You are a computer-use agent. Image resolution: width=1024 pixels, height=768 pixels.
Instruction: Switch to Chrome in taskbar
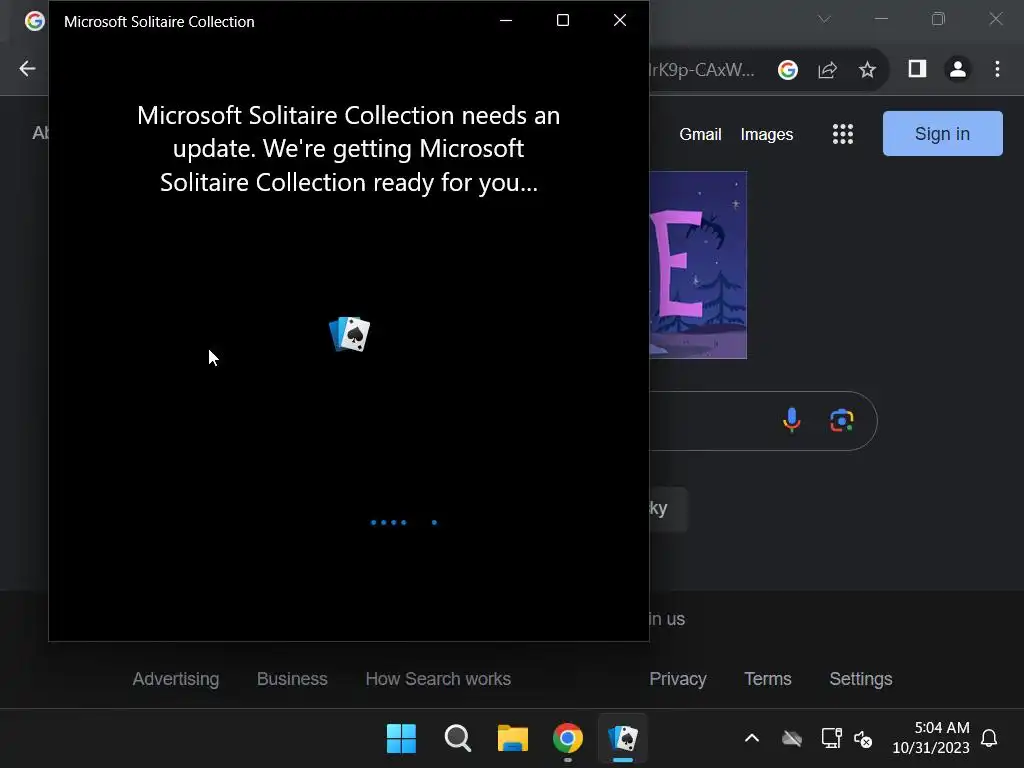coord(568,739)
